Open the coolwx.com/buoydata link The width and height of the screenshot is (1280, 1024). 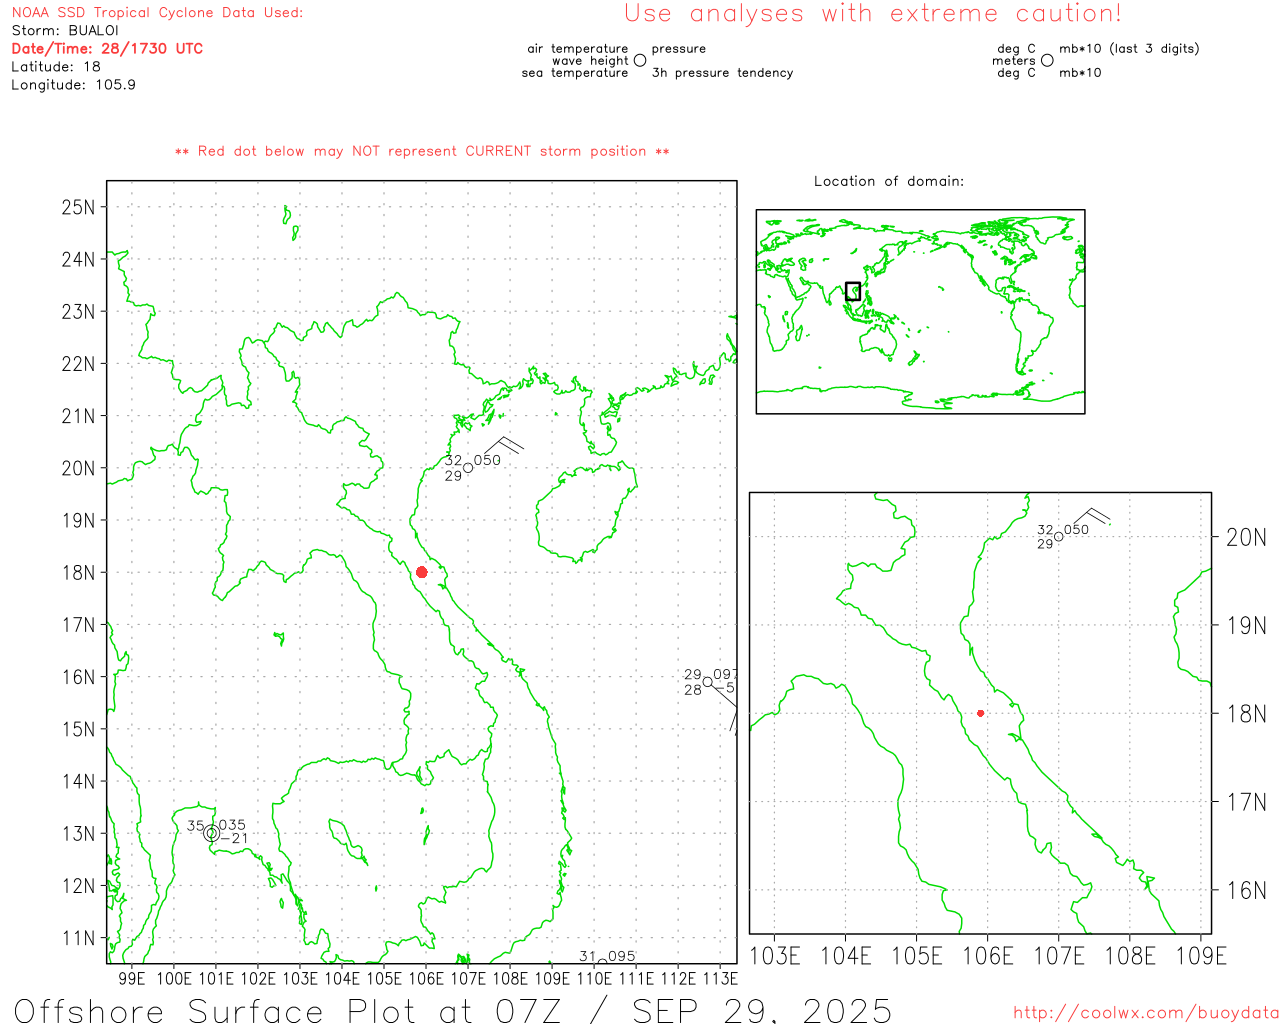tap(1146, 1013)
